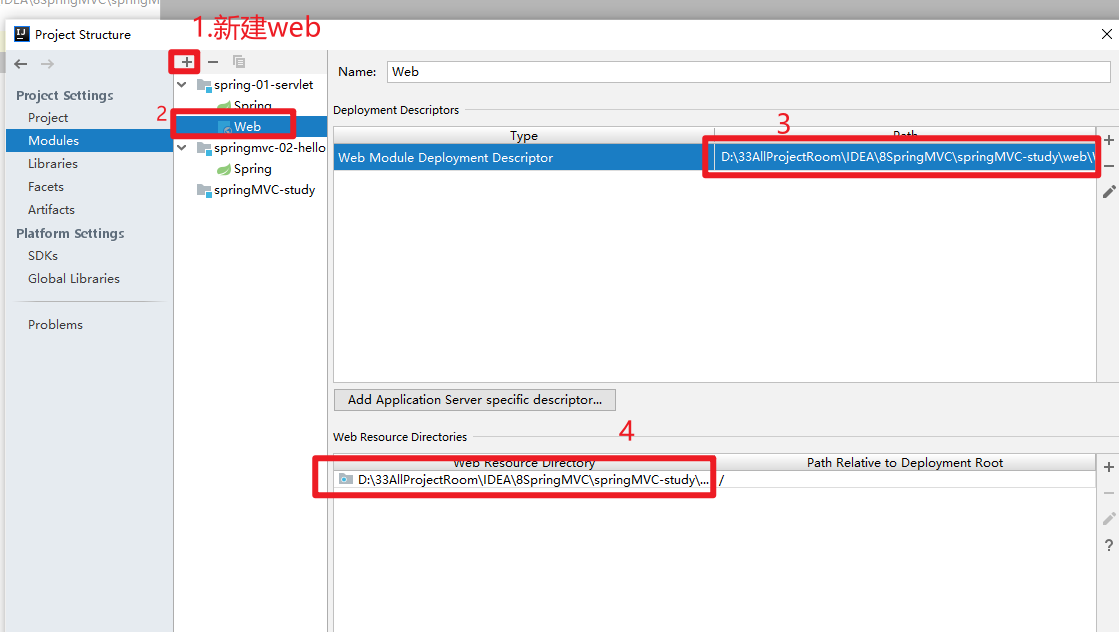This screenshot has height=632, width=1119.
Task: Edit deployment descriptor with pencil icon
Action: pyautogui.click(x=1109, y=192)
